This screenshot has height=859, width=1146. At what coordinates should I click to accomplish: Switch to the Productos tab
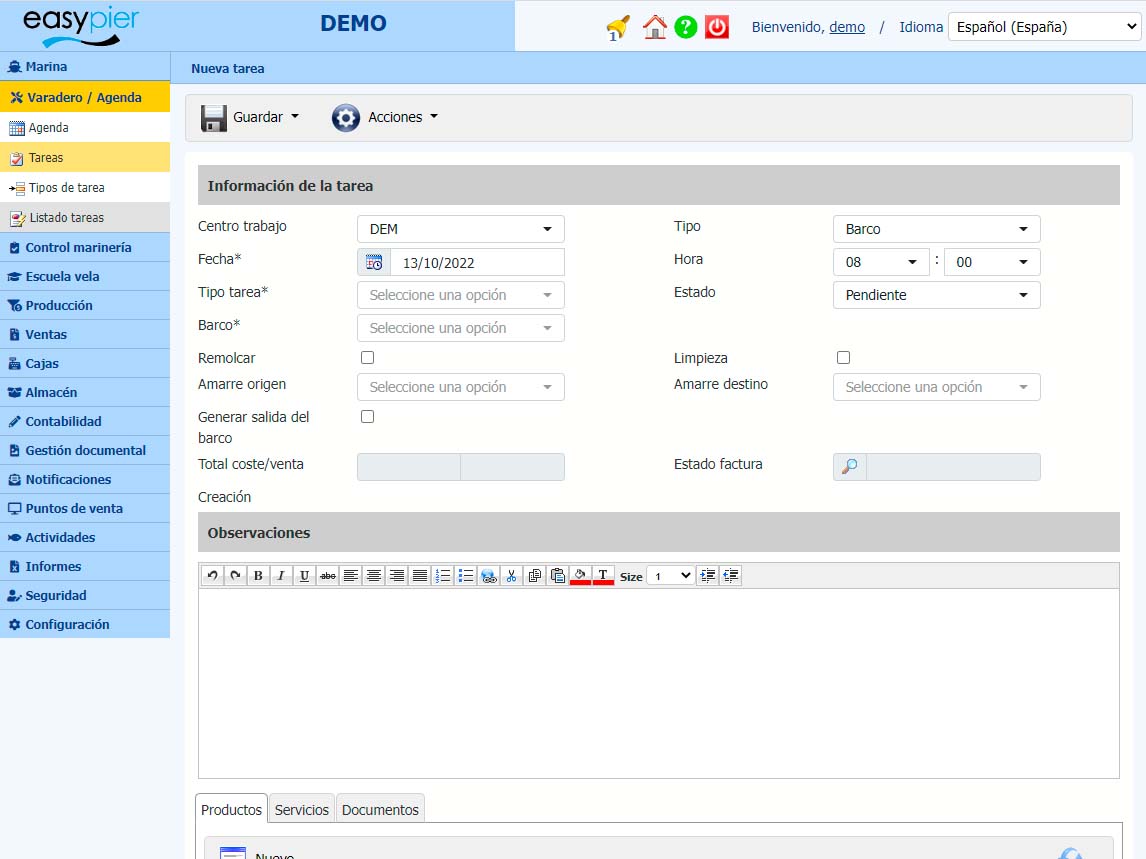coord(231,809)
